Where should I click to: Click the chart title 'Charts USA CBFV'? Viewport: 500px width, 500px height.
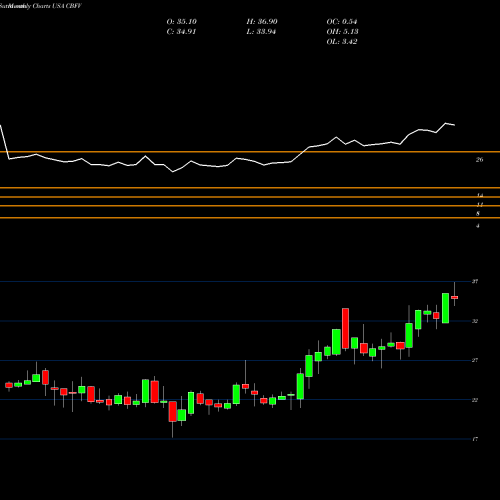57,6
